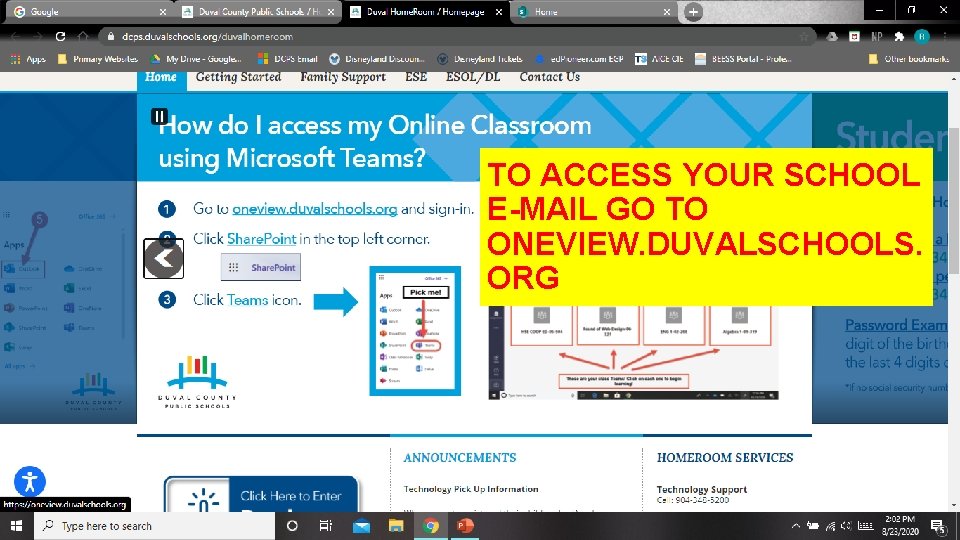Open Chrome's three-dot menu
Screen dimensions: 960x540
(945, 37)
